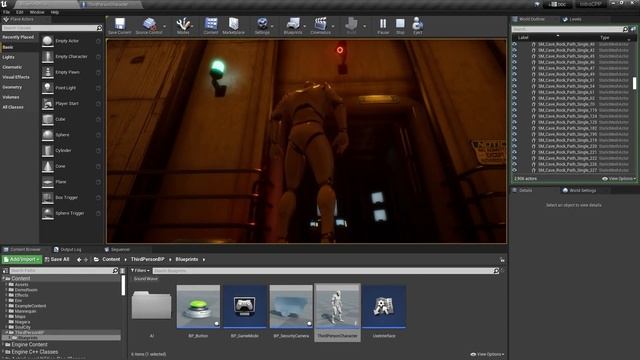Expand the Engine Content folder tree
Screen dimensions: 640x360
[4, 345]
